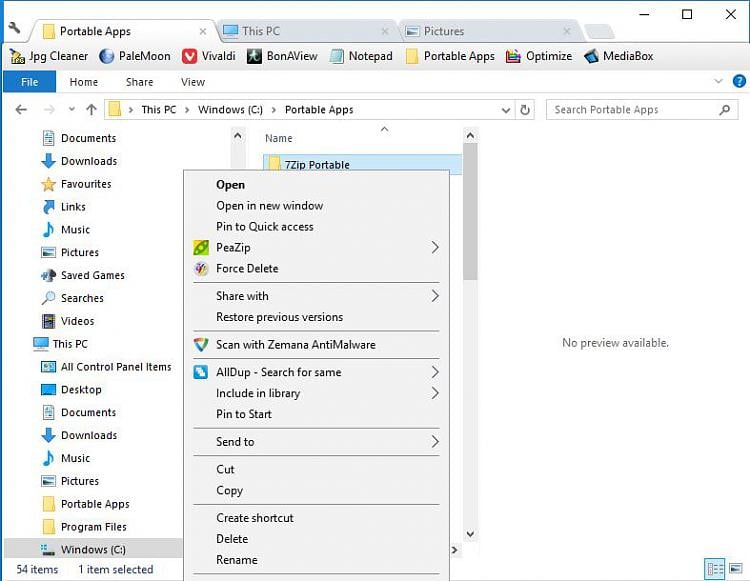
Task: Open Videos in the navigation pane
Action: [68, 321]
